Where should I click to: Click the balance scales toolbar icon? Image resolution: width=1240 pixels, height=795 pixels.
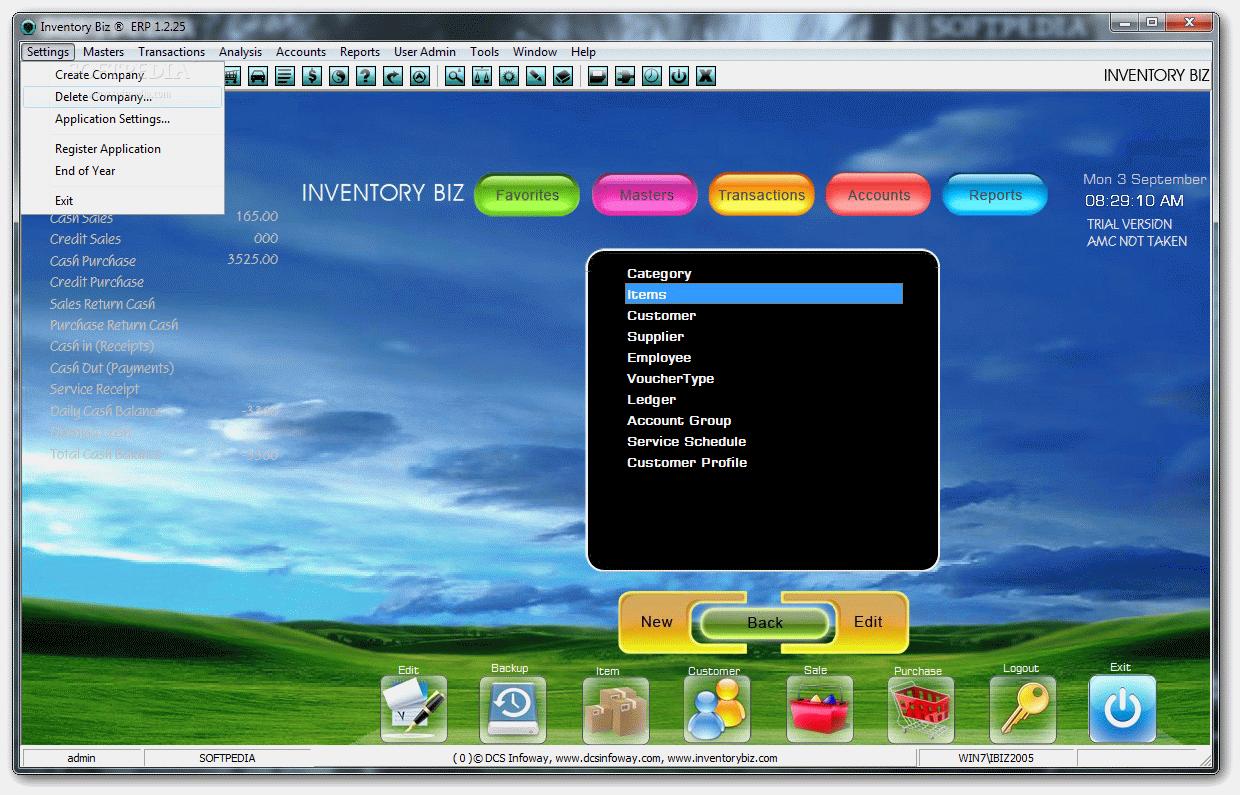click(x=482, y=76)
